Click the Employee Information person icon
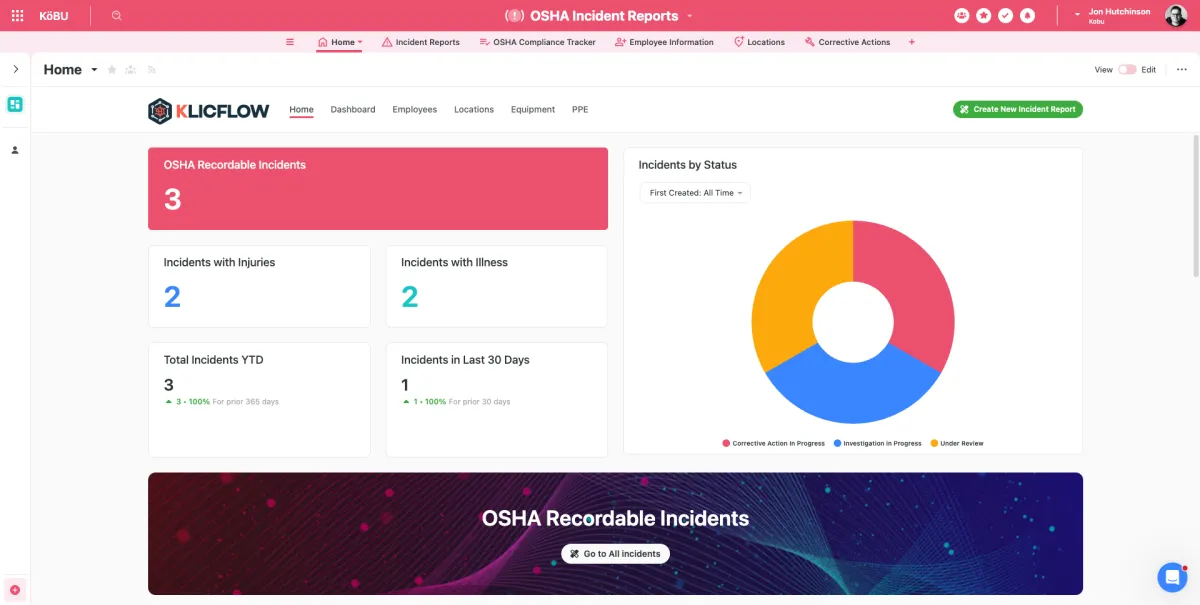 (x=620, y=42)
